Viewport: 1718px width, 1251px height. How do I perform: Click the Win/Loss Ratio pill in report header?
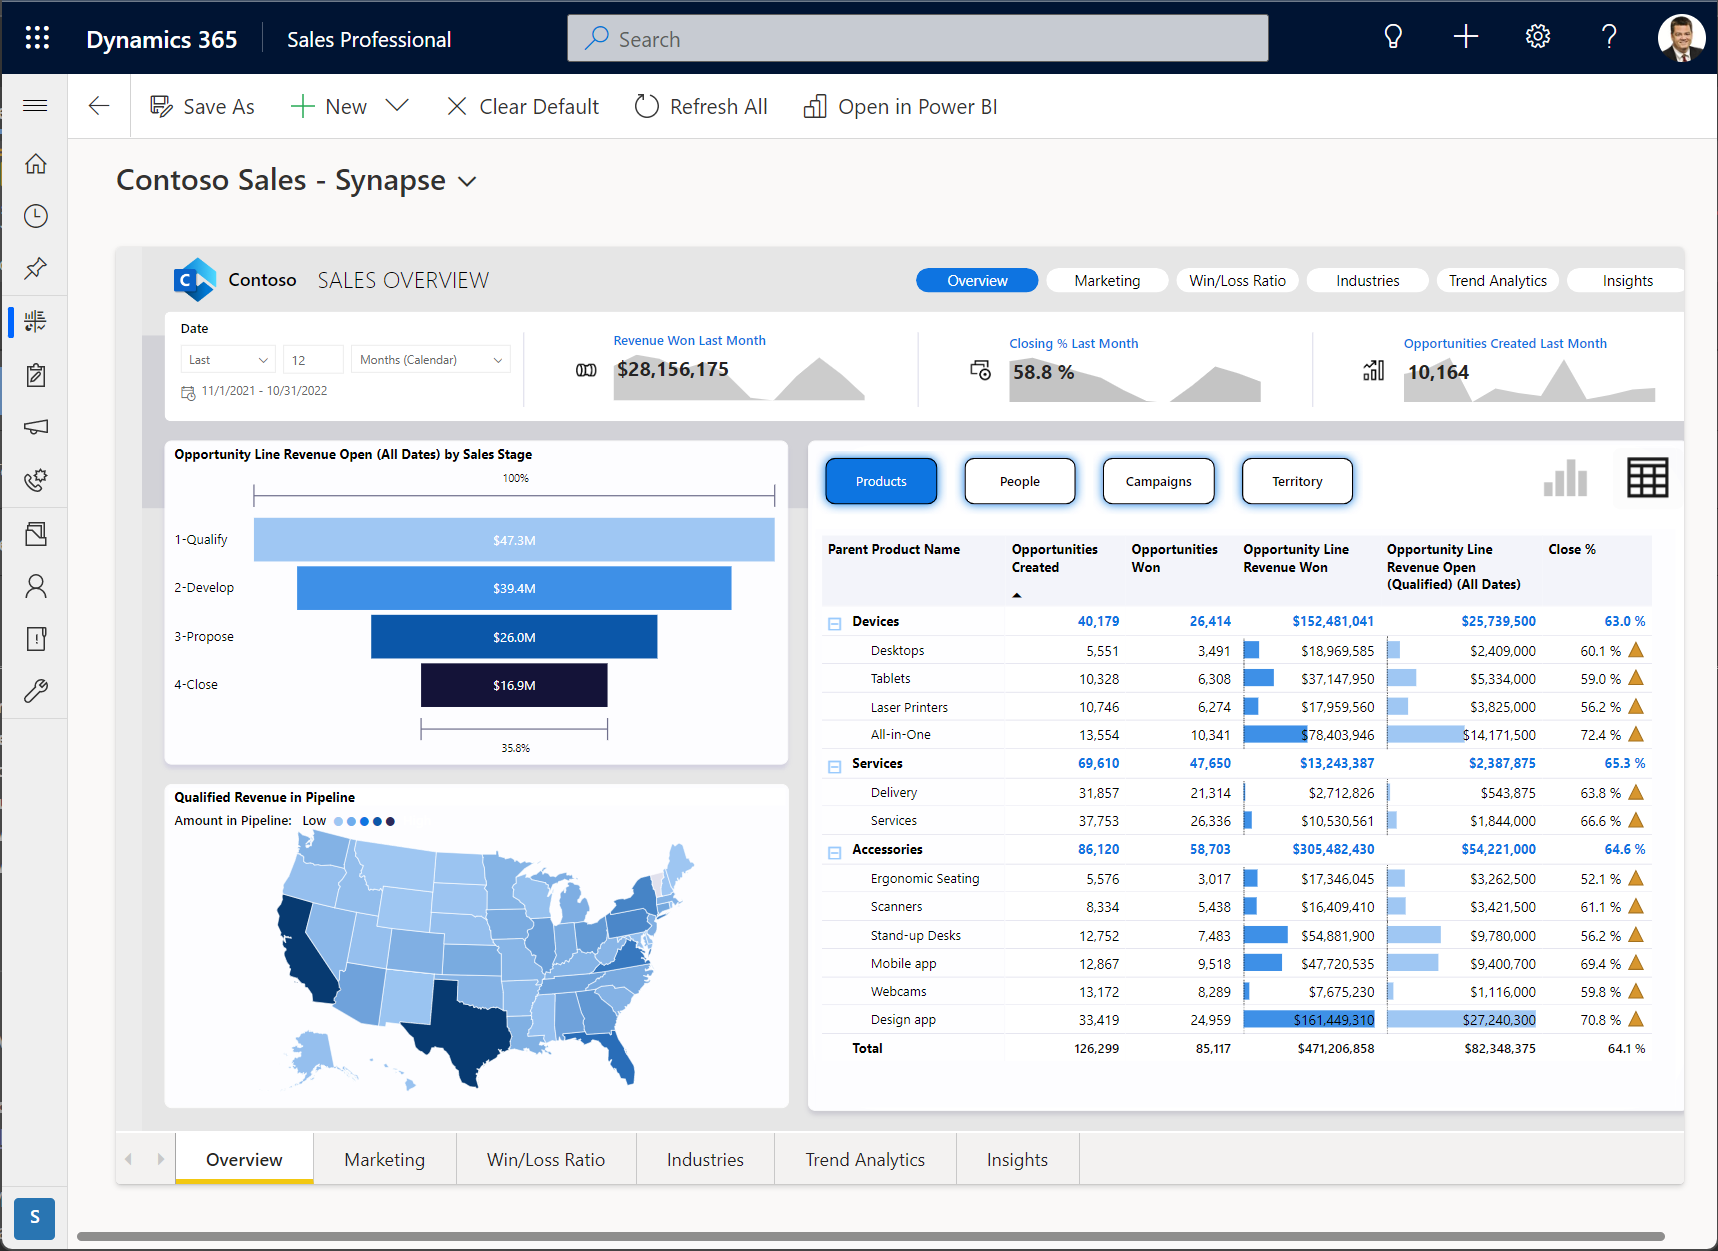coord(1237,280)
